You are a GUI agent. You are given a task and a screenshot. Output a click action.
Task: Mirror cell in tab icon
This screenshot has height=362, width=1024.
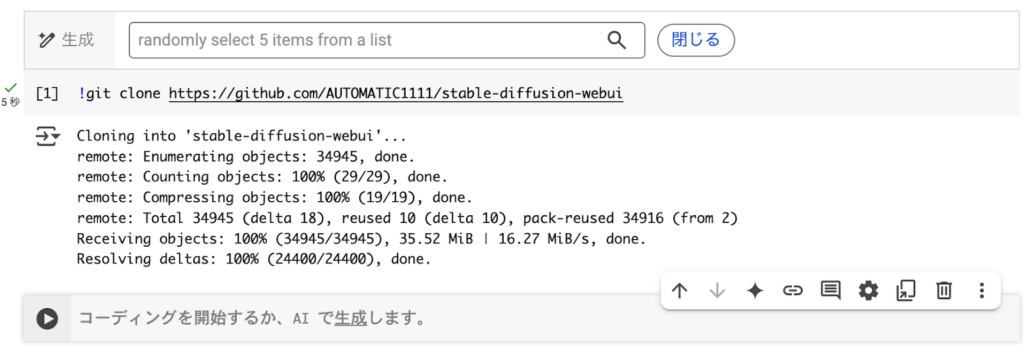[905, 291]
